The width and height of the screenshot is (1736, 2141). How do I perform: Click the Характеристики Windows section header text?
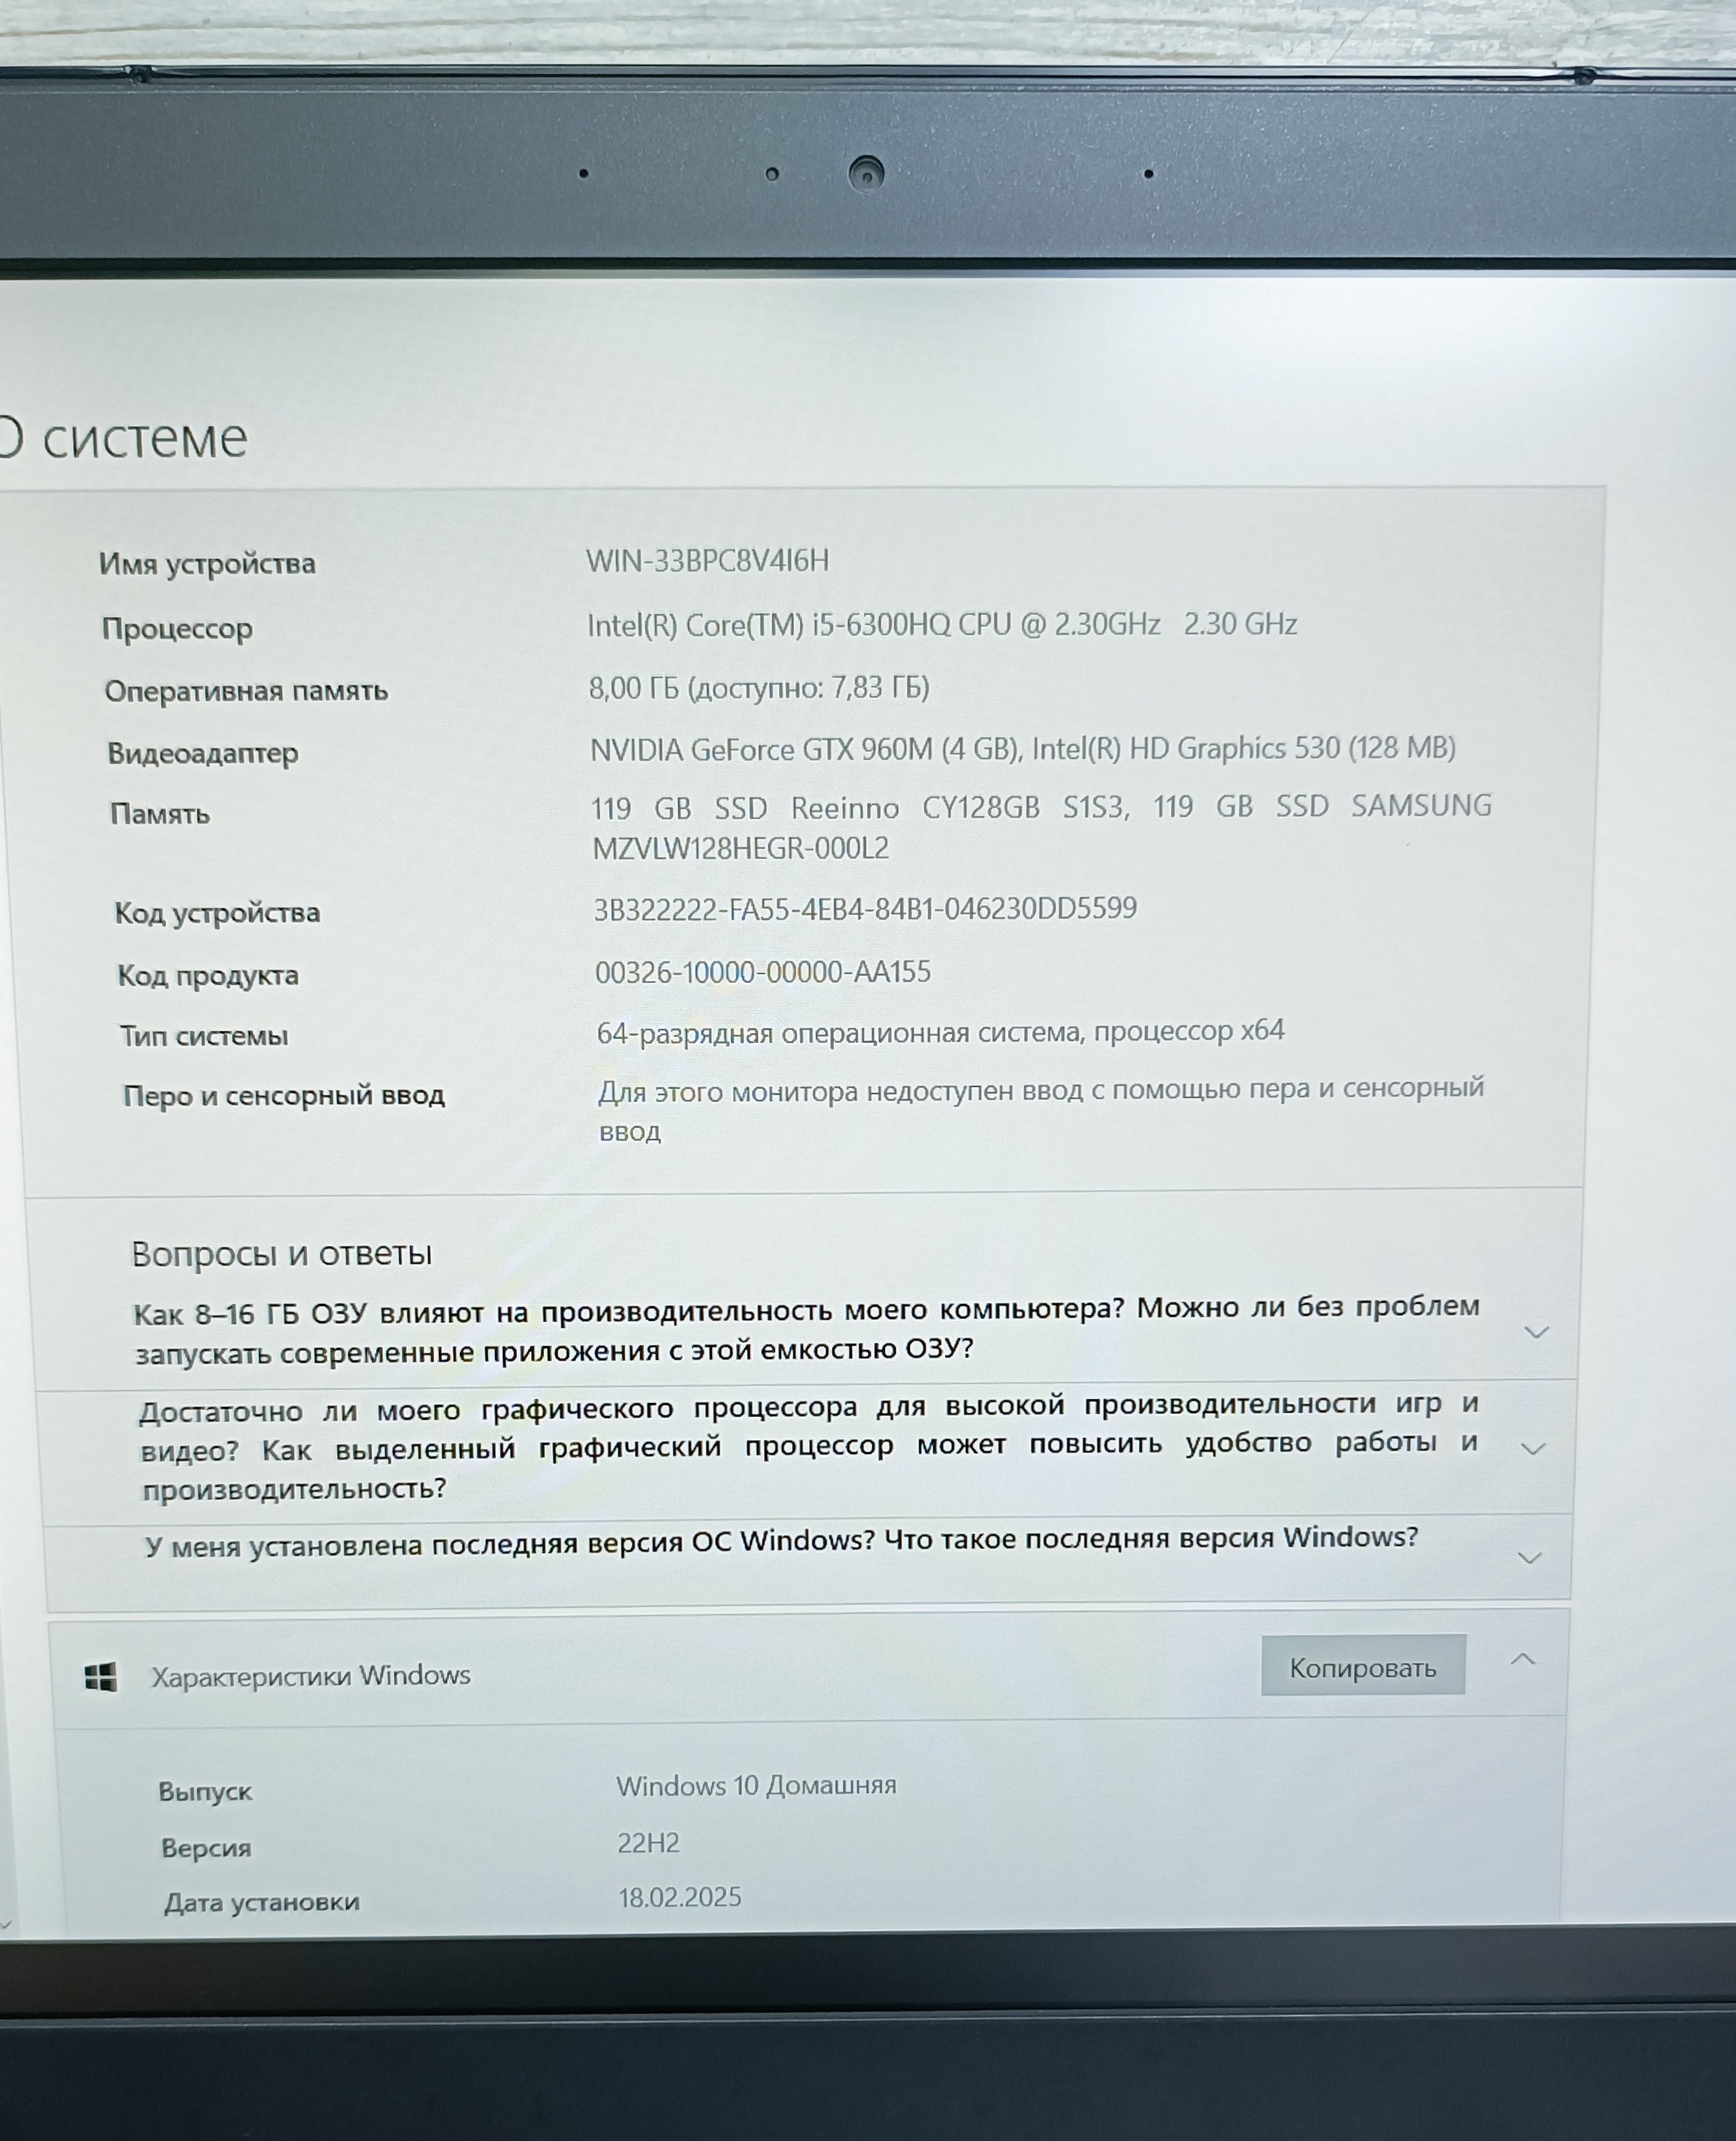point(310,1676)
